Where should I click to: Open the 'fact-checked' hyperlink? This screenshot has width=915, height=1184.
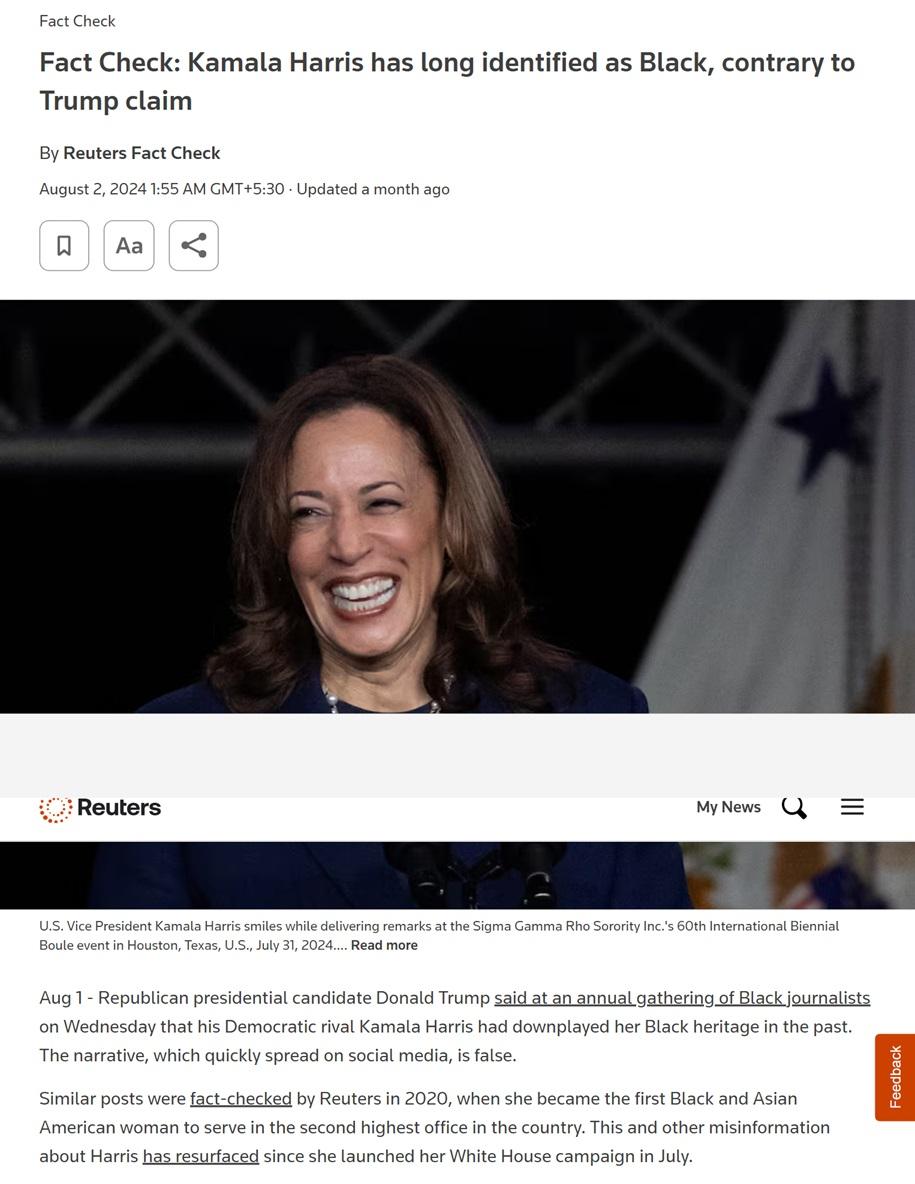pos(241,1099)
